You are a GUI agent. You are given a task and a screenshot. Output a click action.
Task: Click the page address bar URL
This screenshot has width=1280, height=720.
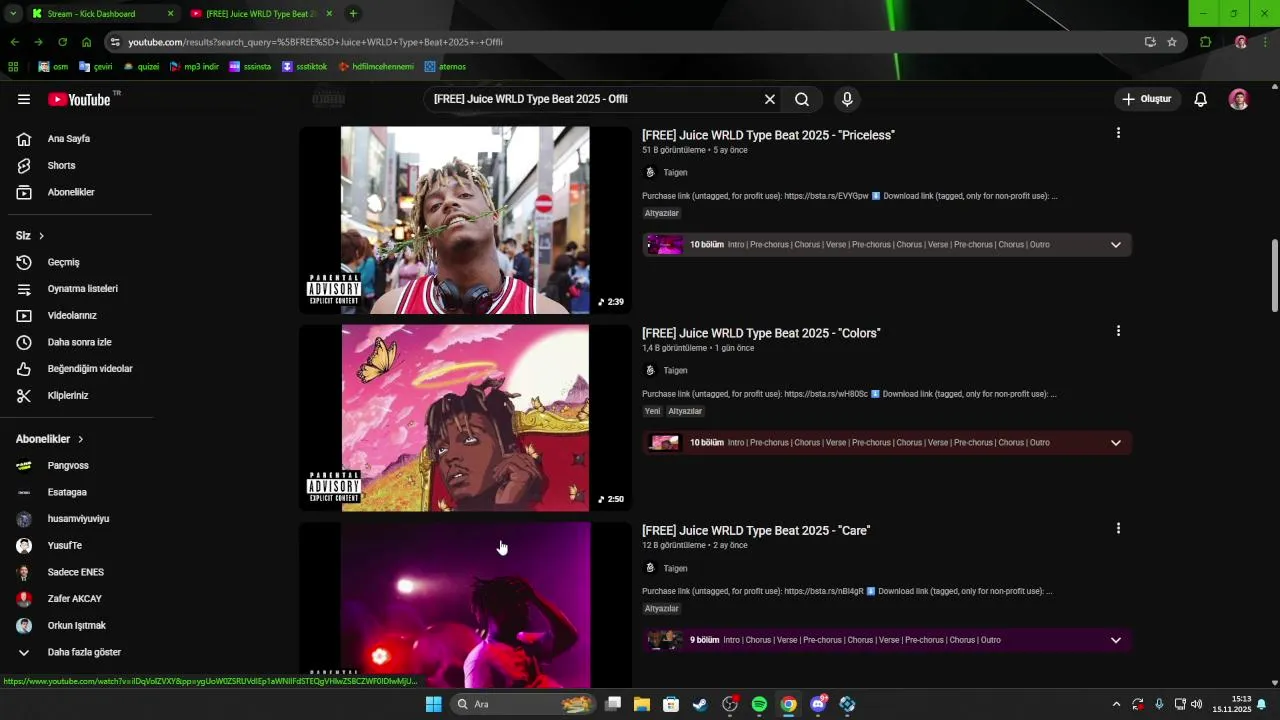[315, 42]
